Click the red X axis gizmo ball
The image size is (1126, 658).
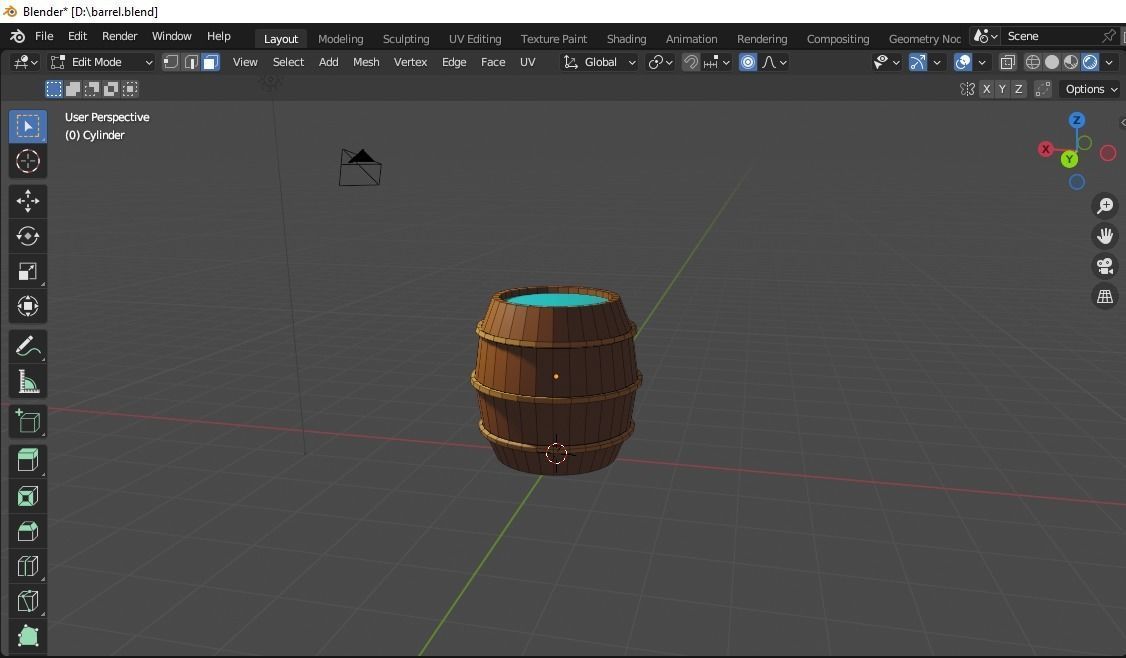1046,149
